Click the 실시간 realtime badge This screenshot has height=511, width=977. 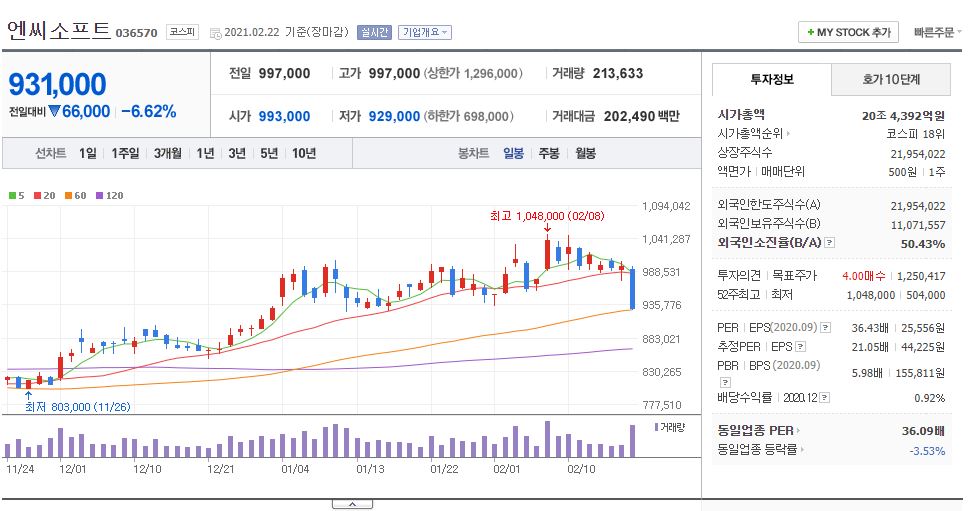click(x=374, y=32)
